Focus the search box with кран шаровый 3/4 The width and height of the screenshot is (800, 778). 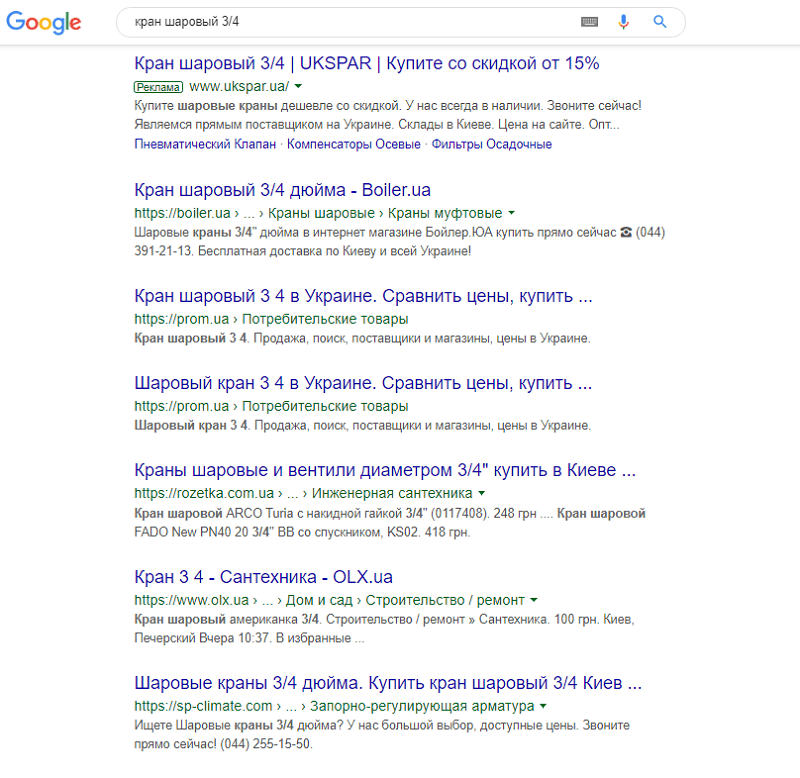click(401, 22)
